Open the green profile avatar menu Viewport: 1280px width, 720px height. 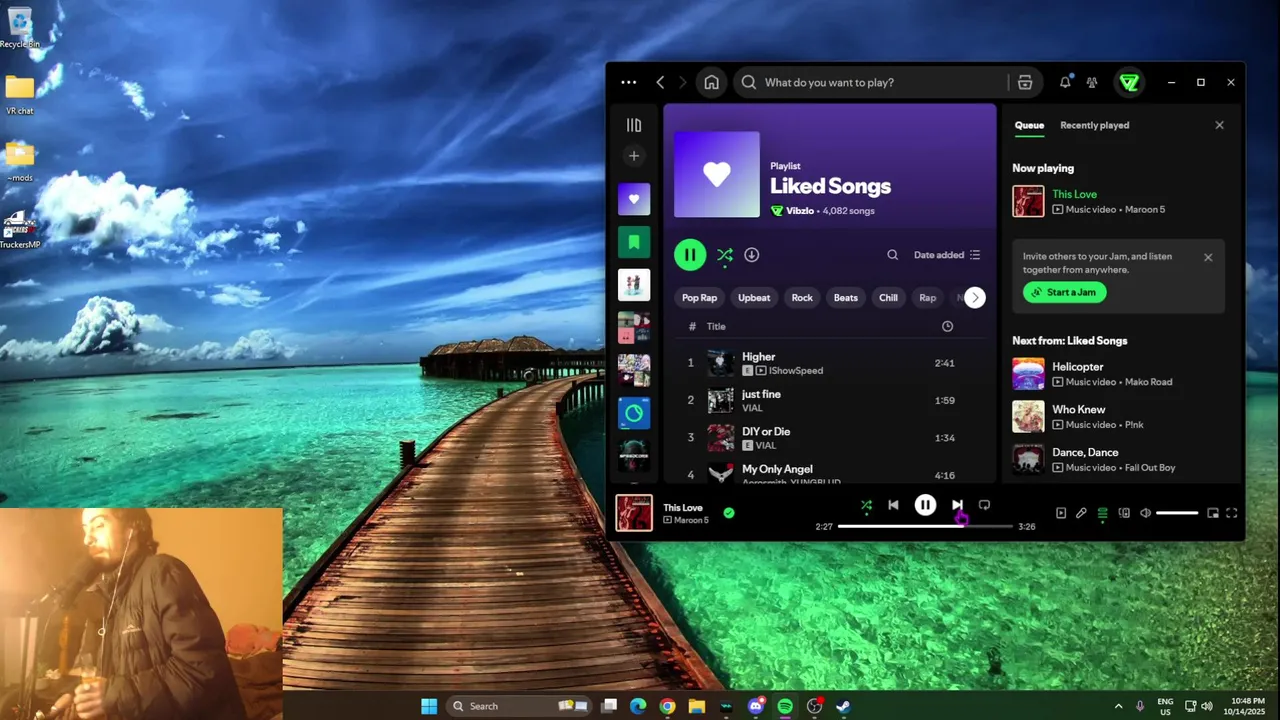(1129, 83)
